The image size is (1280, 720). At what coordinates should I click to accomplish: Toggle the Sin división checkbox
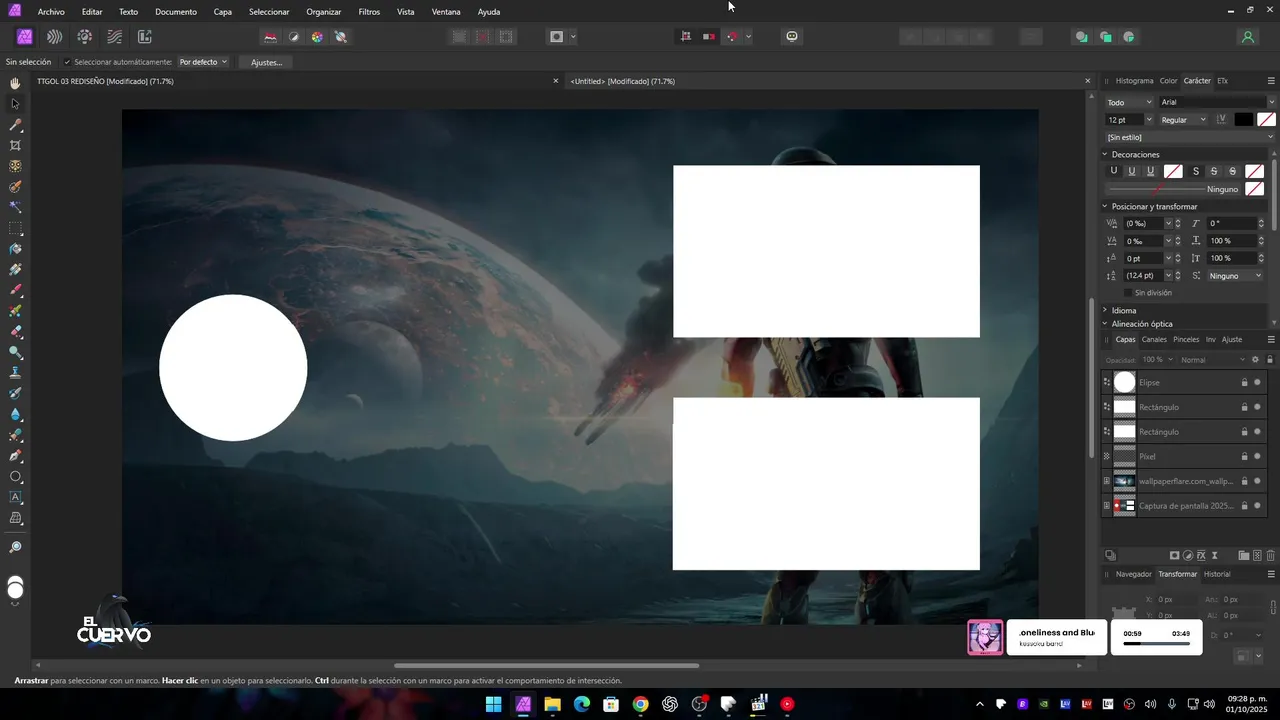coord(1128,293)
